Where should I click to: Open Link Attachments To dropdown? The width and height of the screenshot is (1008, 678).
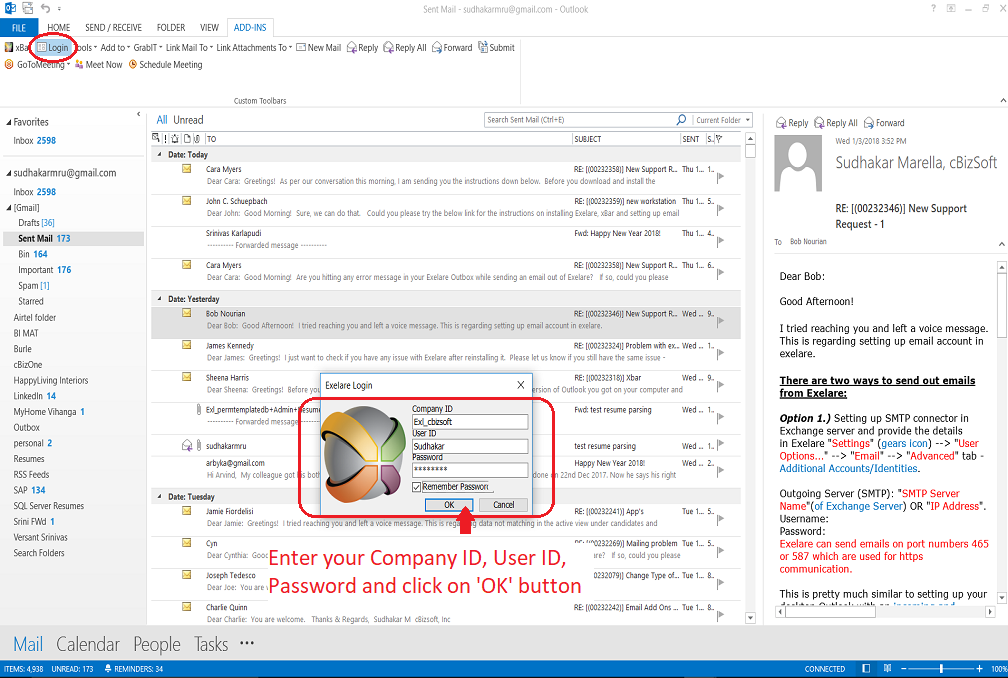[x=254, y=48]
